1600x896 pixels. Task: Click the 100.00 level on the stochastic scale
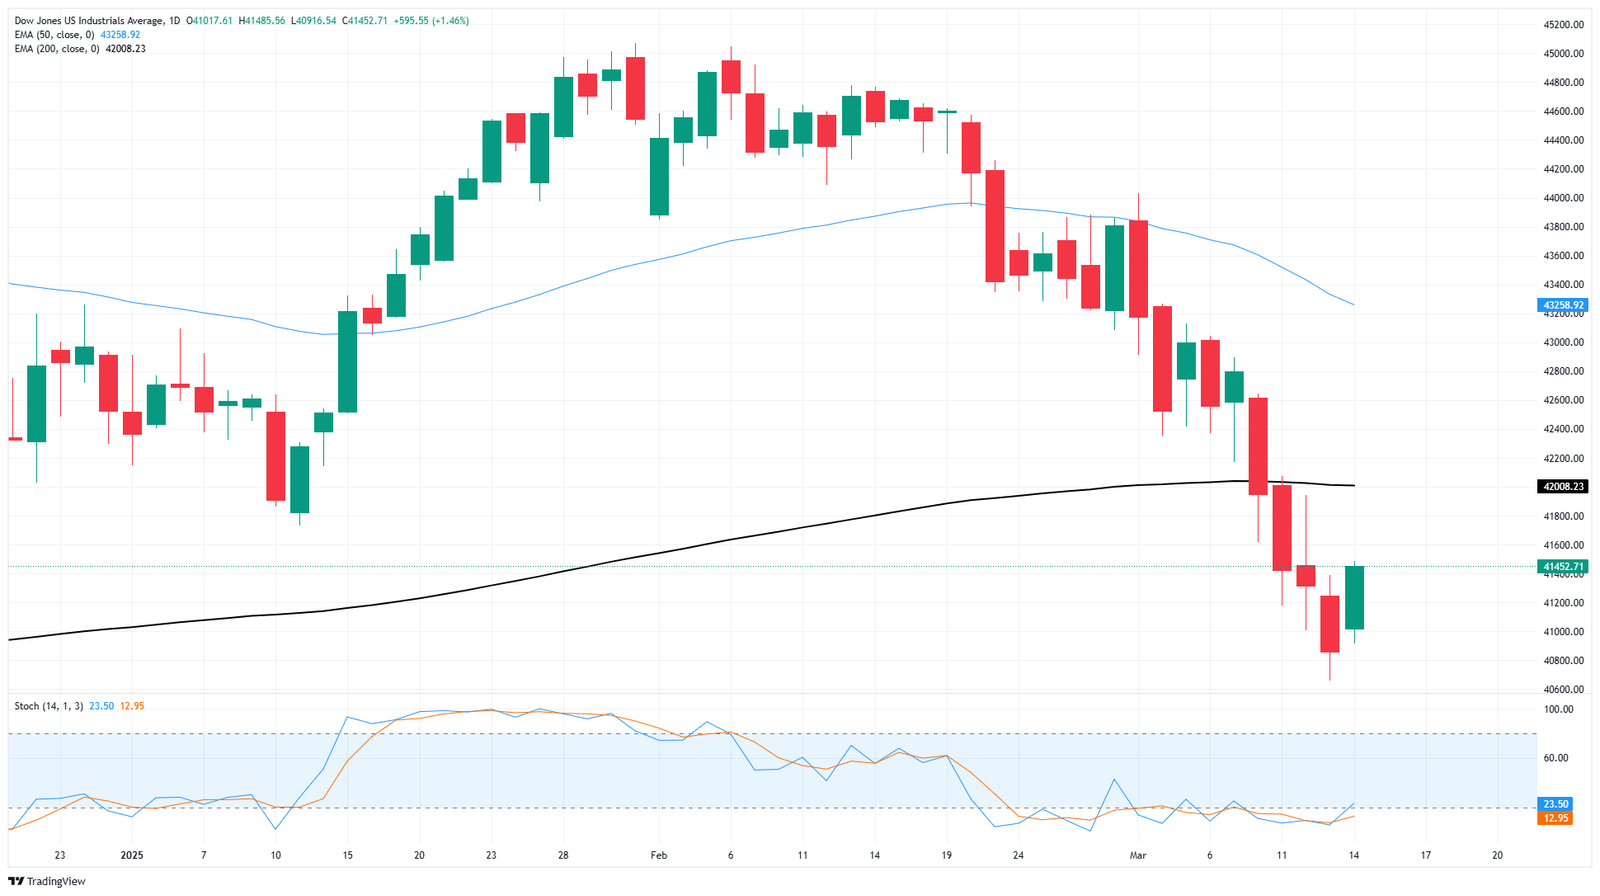[x=1559, y=710]
